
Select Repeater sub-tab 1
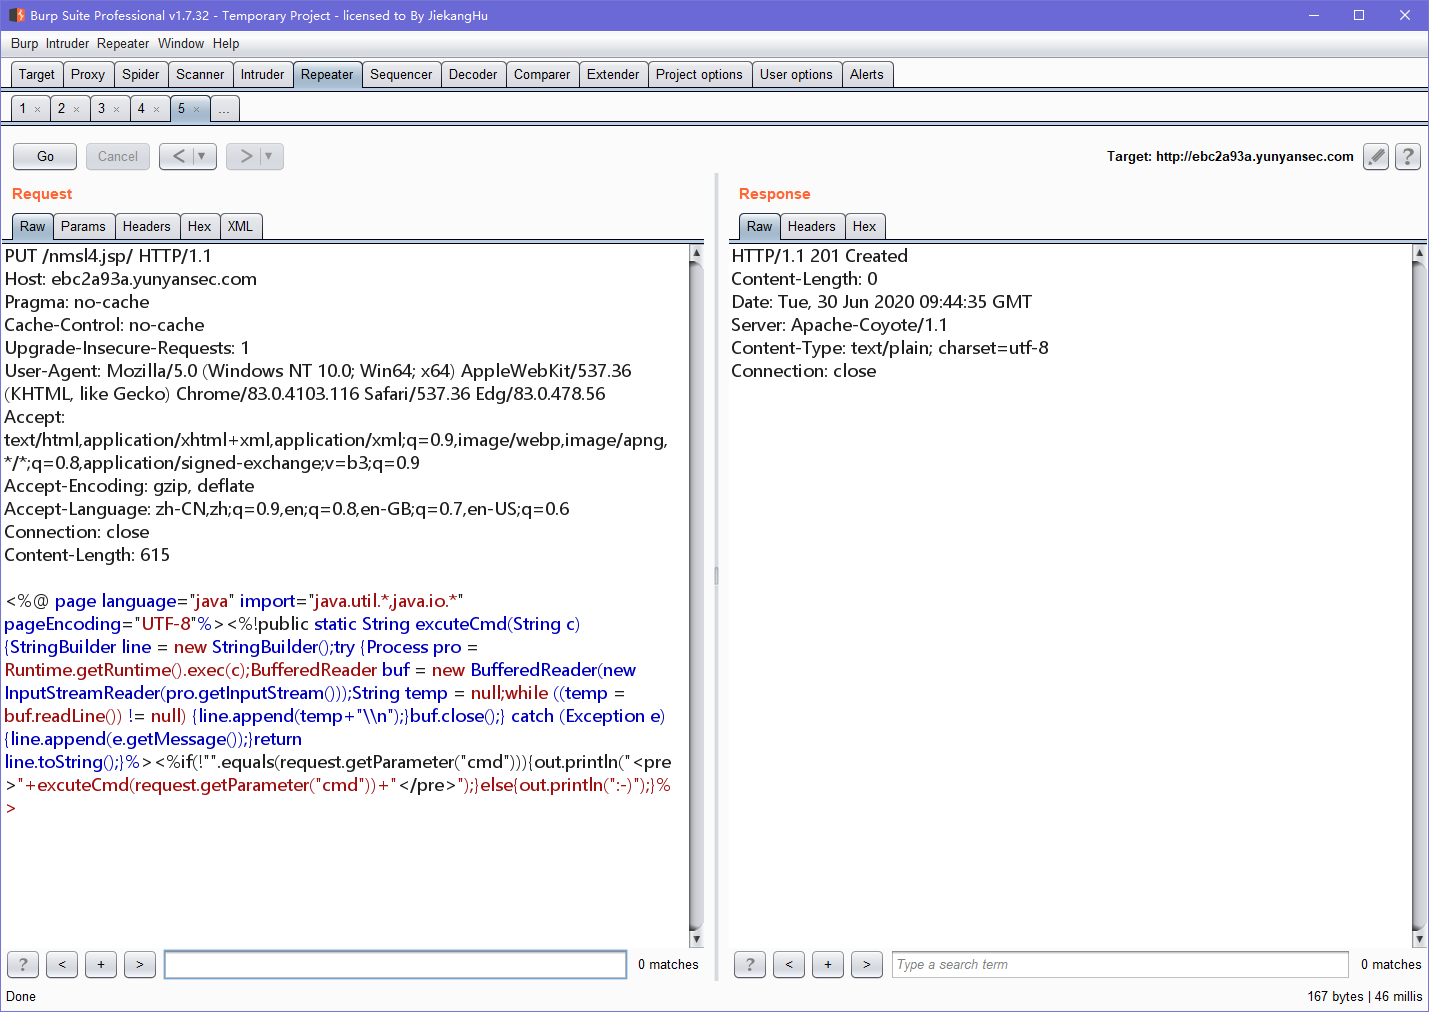coord(23,109)
